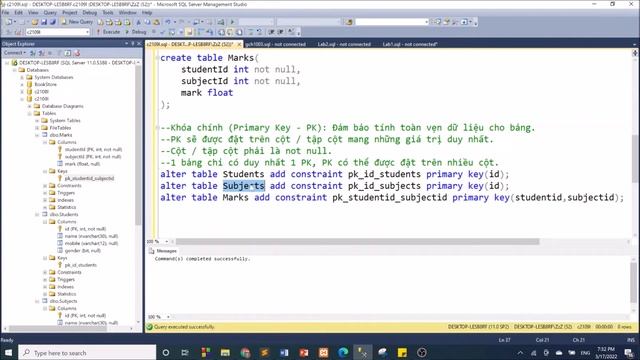
Task: Expand the BookStore database node
Action: coord(22,84)
